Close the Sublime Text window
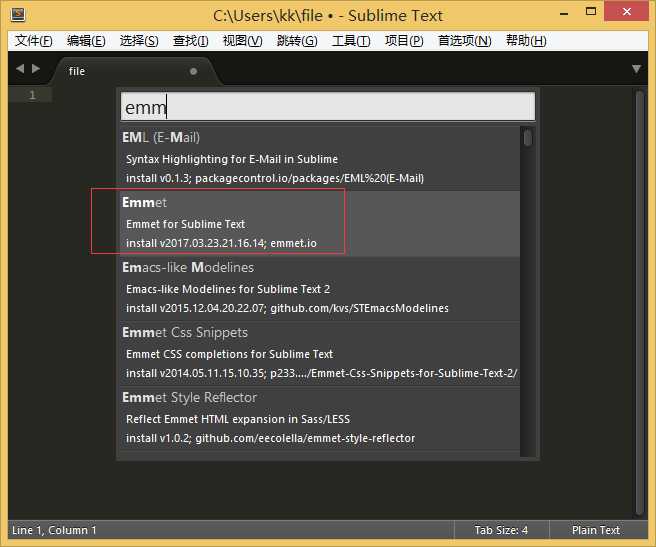656x547 pixels. [626, 11]
